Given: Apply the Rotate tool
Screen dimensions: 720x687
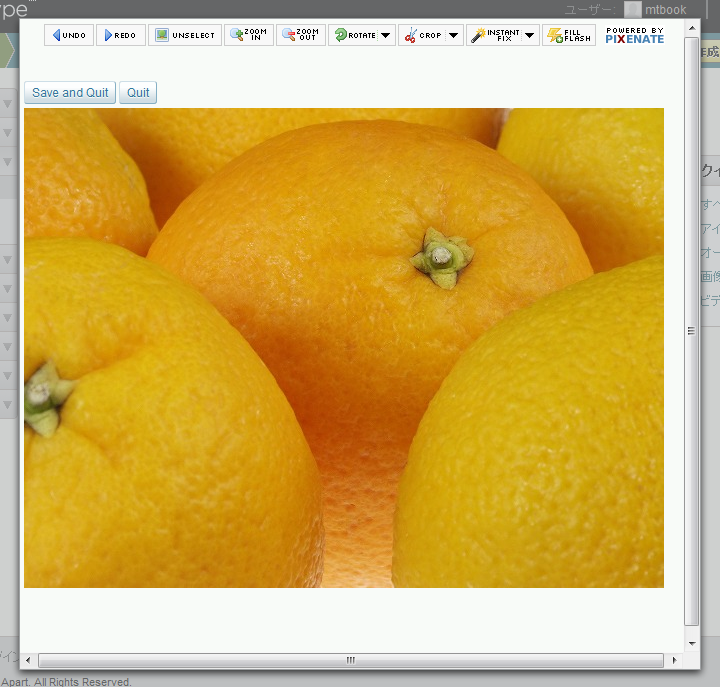Looking at the screenshot, I should click(355, 35).
